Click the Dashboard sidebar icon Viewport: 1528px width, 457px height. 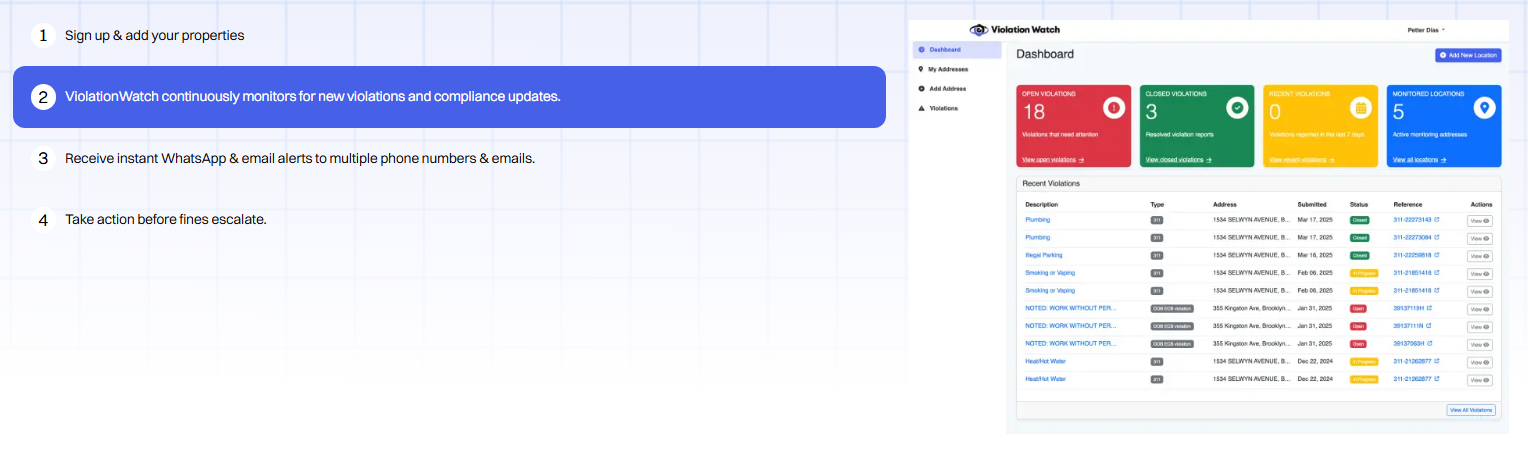pyautogui.click(x=921, y=49)
